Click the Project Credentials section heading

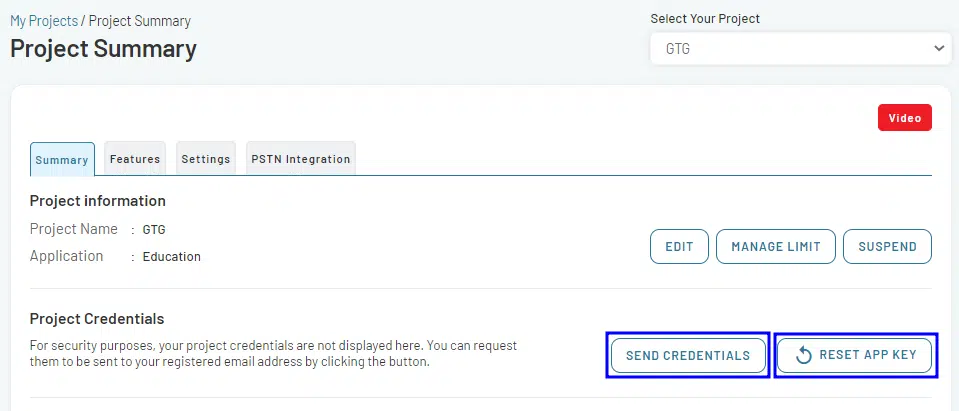97,319
